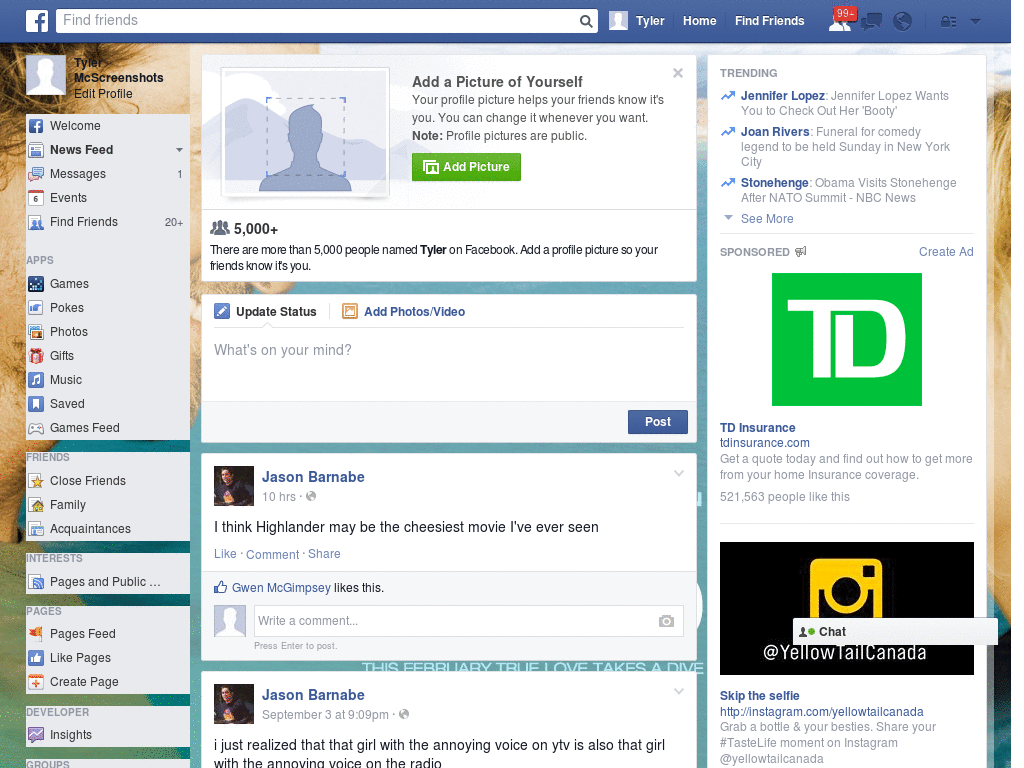This screenshot has width=1024, height=768.
Task: Click the Saved bookmark icon
Action: (37, 404)
